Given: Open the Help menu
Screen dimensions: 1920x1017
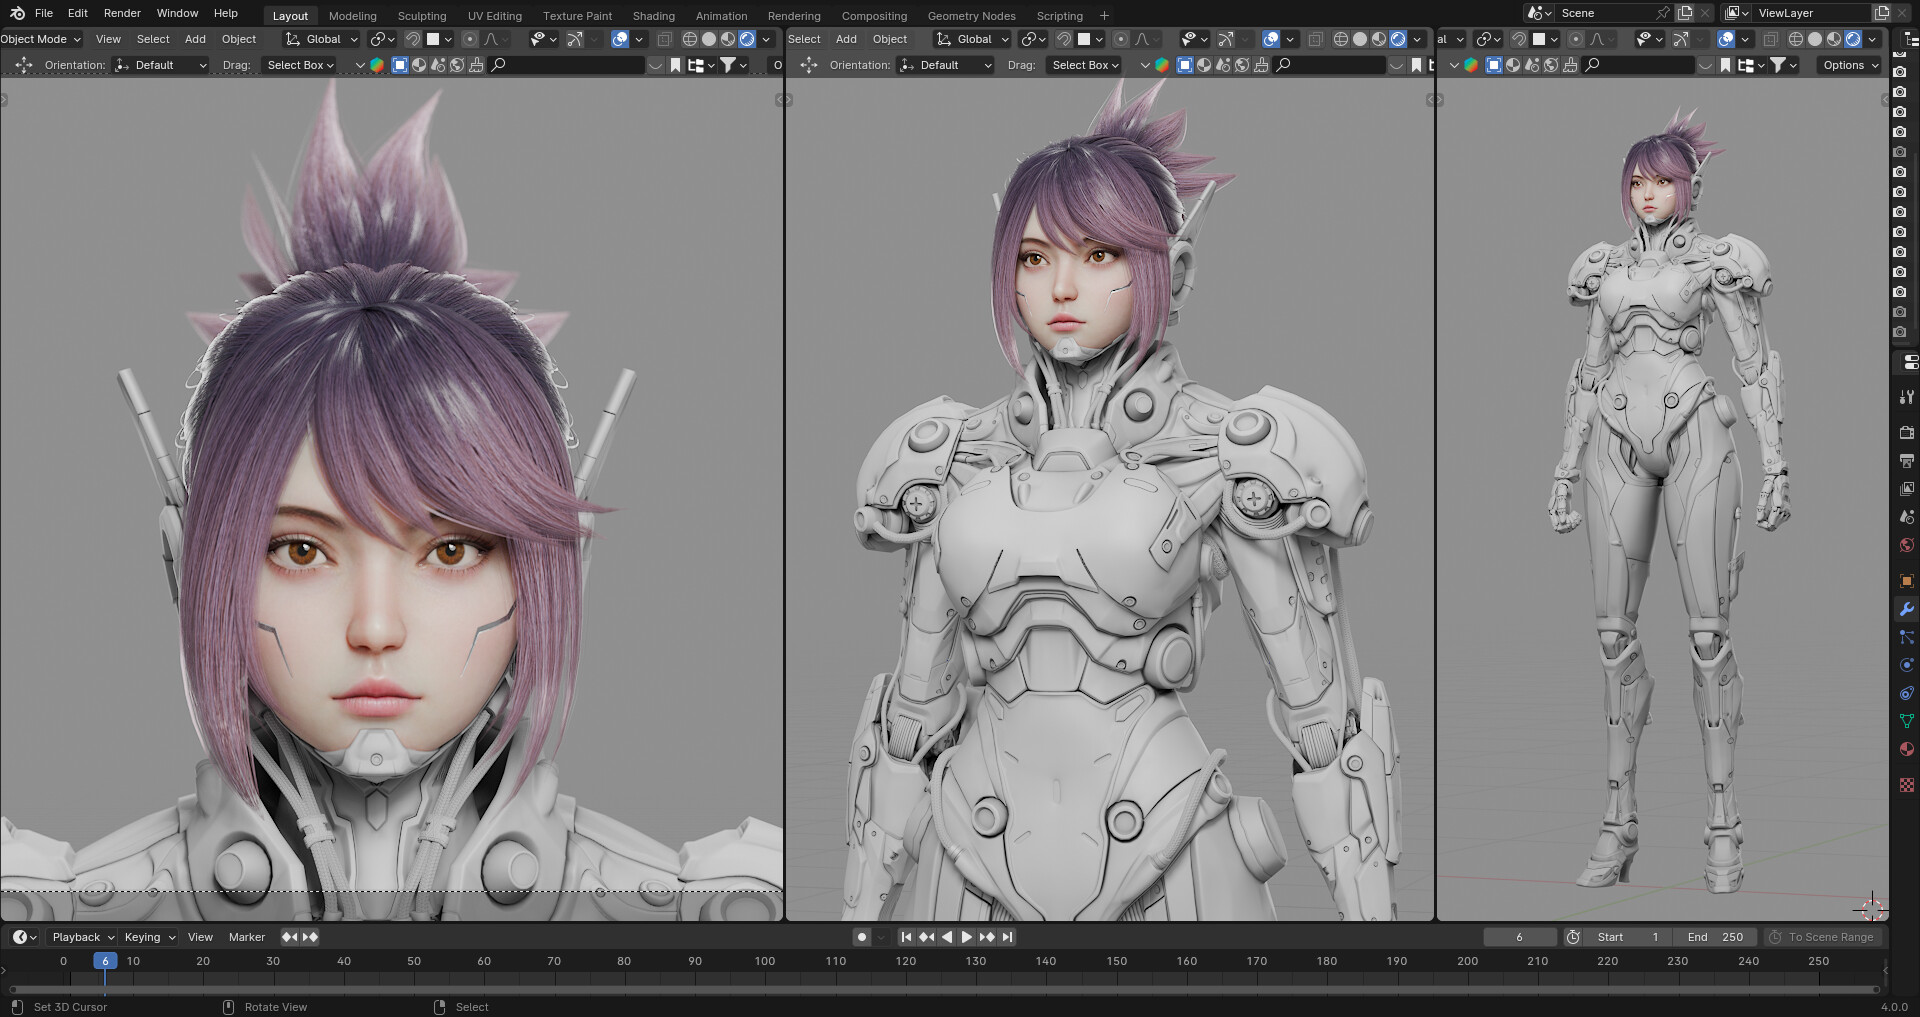Looking at the screenshot, I should click(226, 13).
